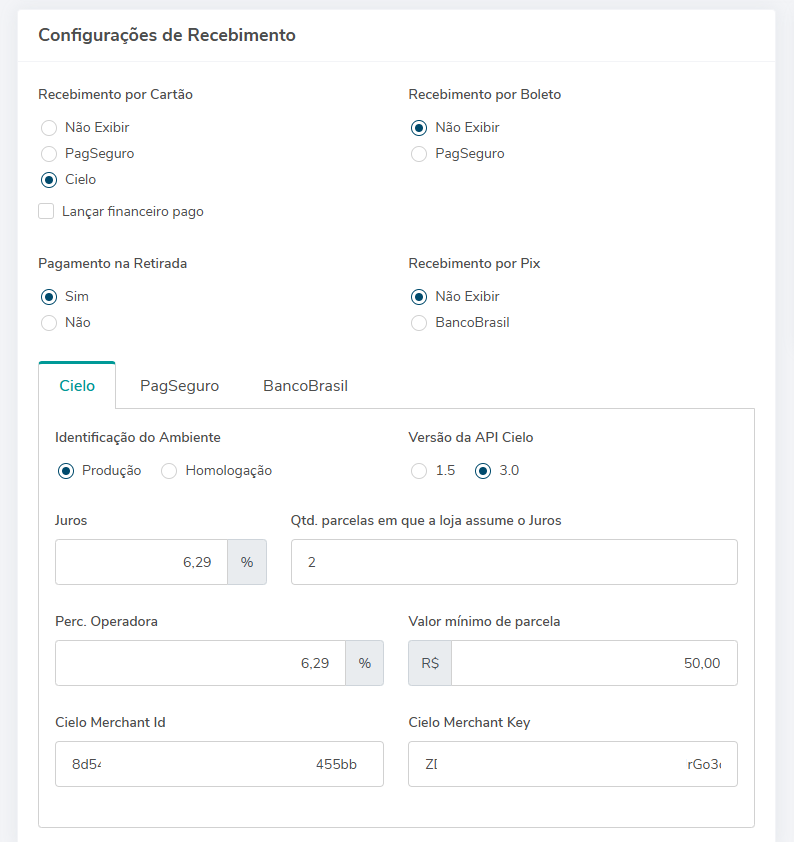Choose Homologação environment option

[170, 471]
